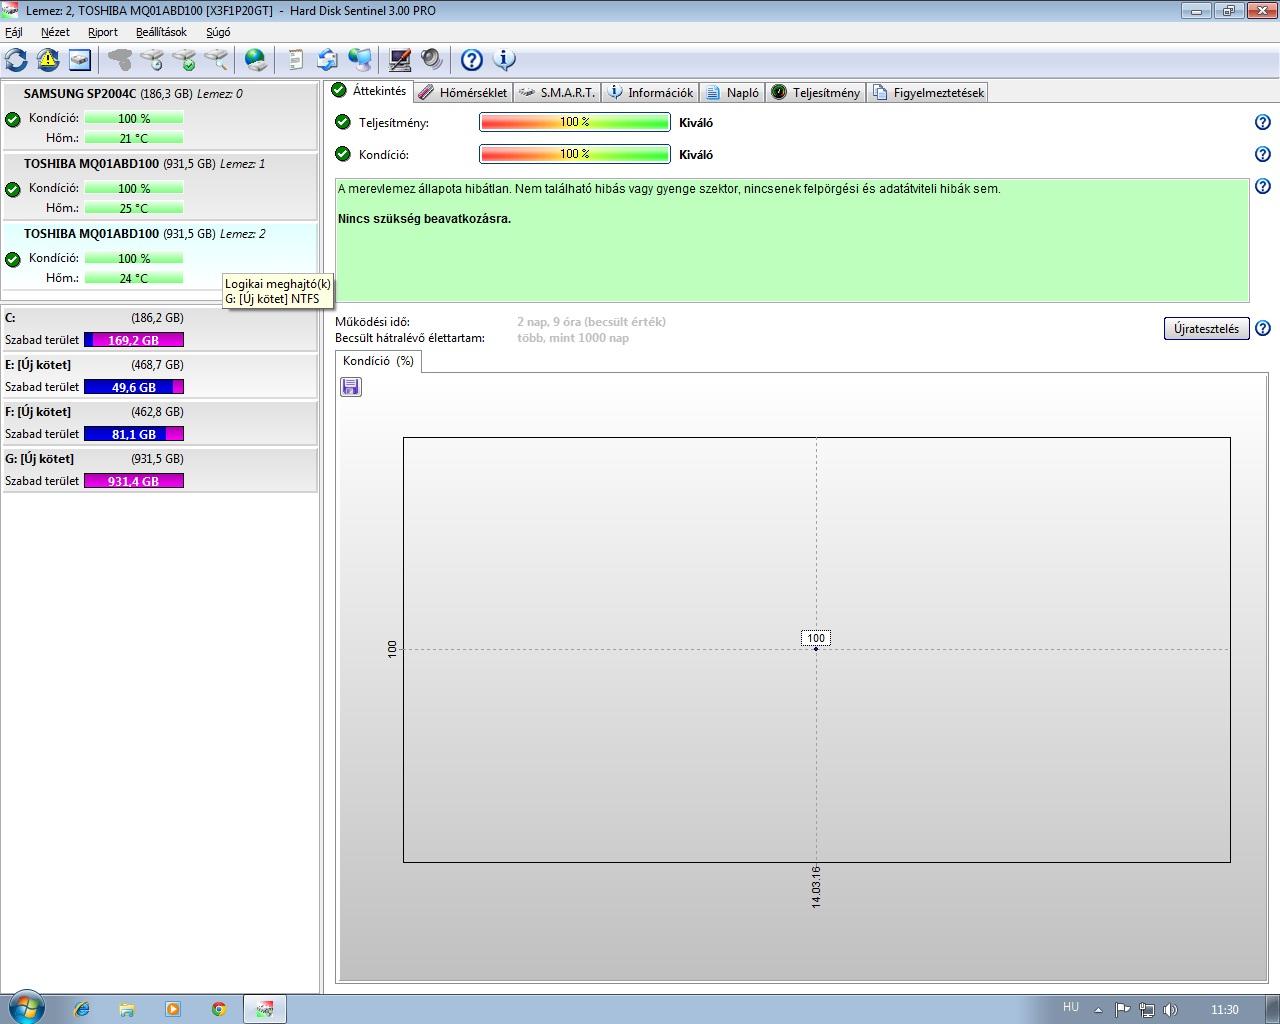Select the F: [Új kötet] drive entry
The image size is (1280, 1024).
[160, 423]
